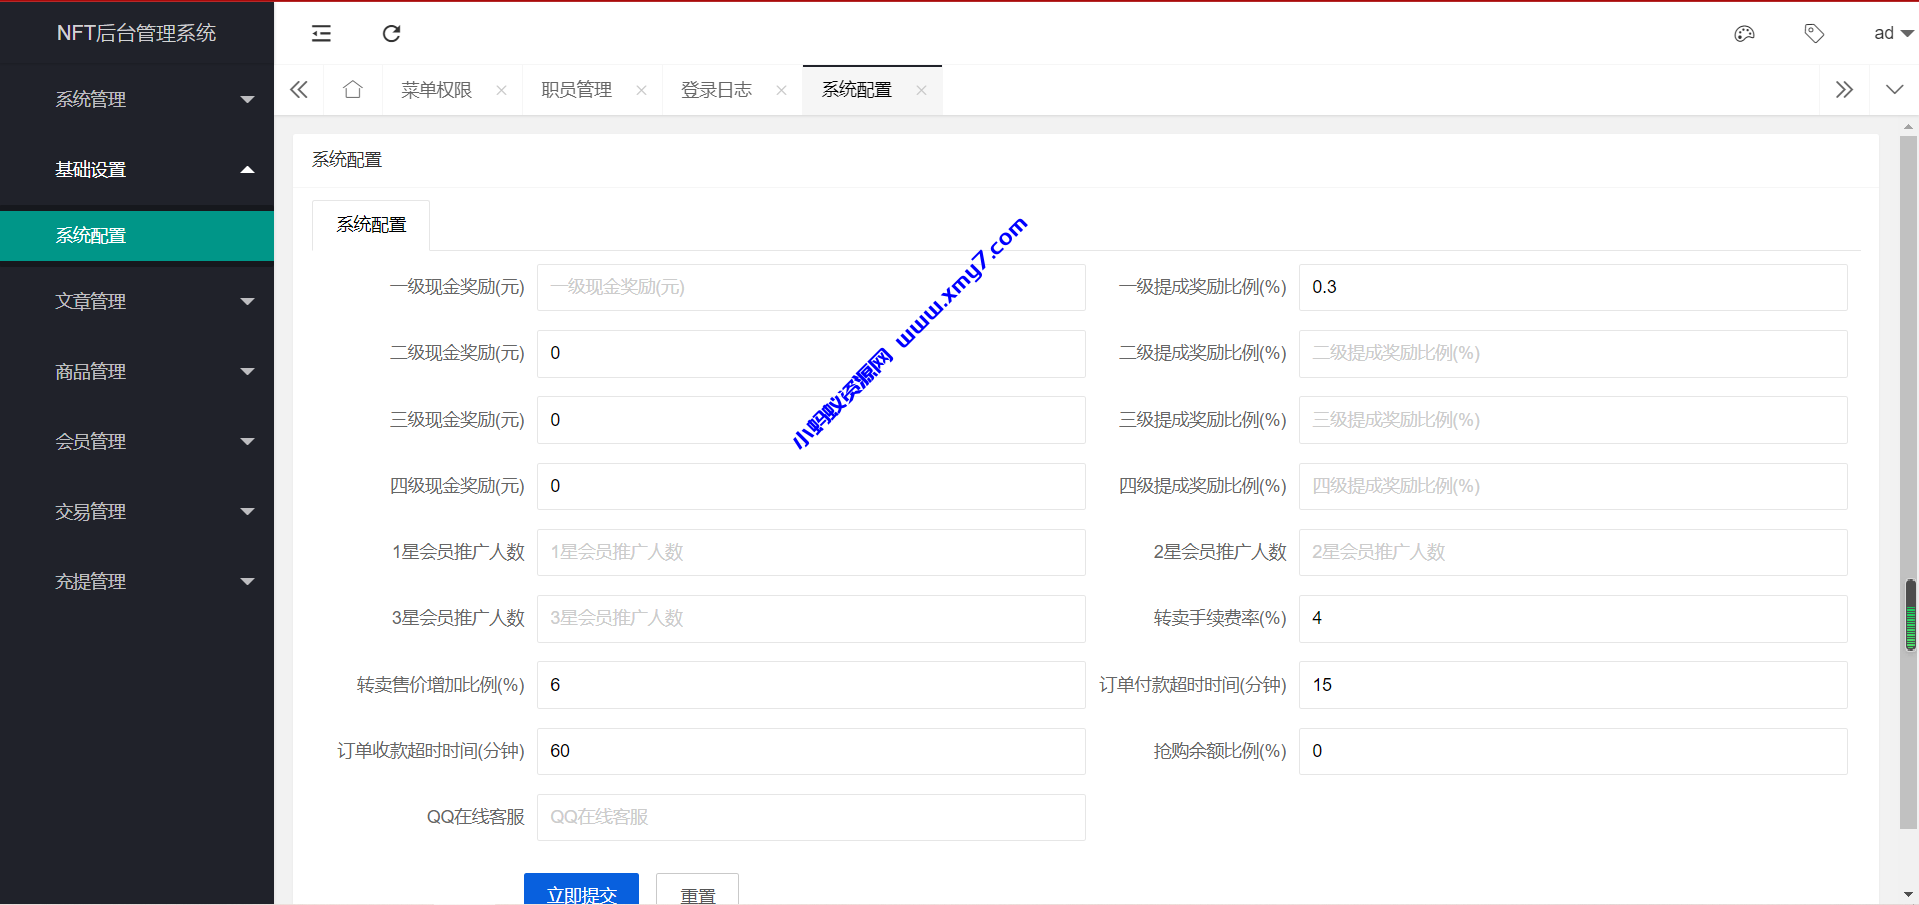The image size is (1919, 905).
Task: Close the 菜单权限 tab
Action: click(x=501, y=89)
